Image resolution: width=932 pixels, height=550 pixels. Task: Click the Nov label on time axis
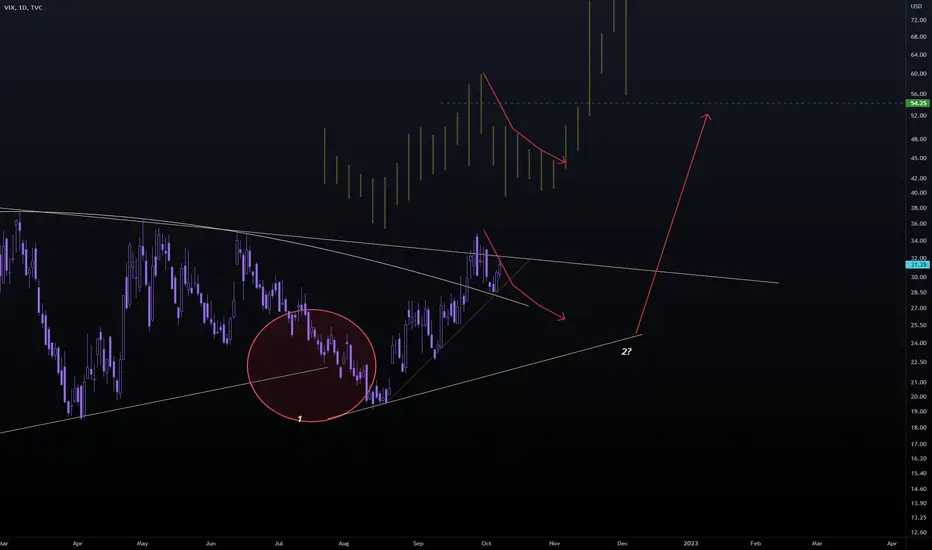(555, 543)
